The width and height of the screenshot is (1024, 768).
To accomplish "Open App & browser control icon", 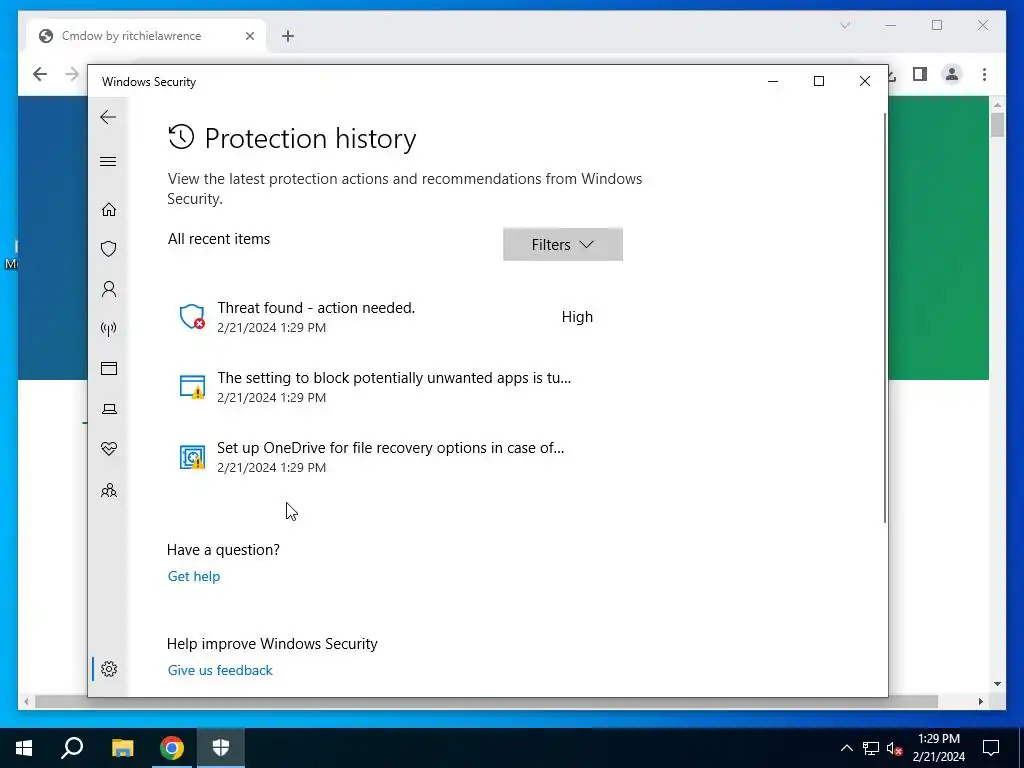I will coord(108,368).
